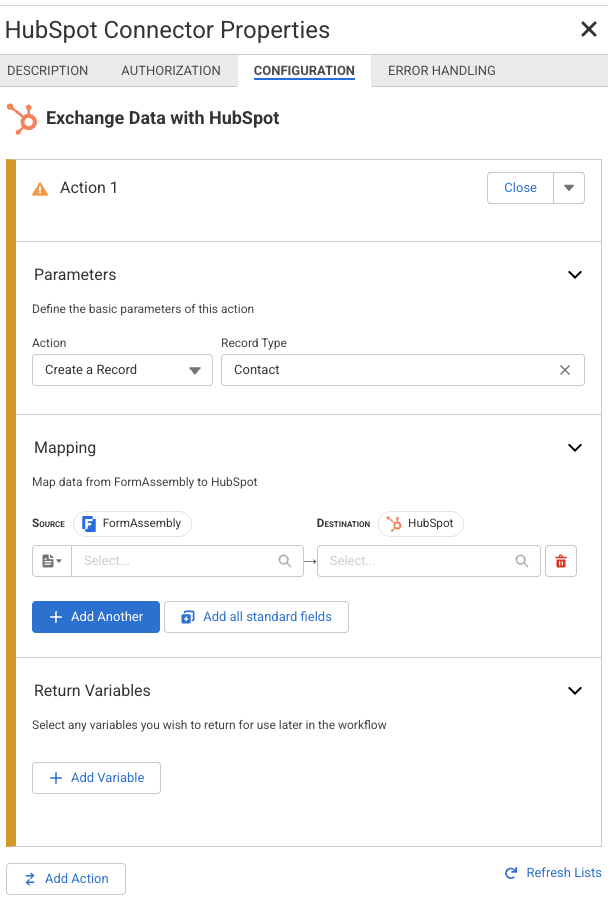Open the Create a Record action dropdown

[122, 370]
